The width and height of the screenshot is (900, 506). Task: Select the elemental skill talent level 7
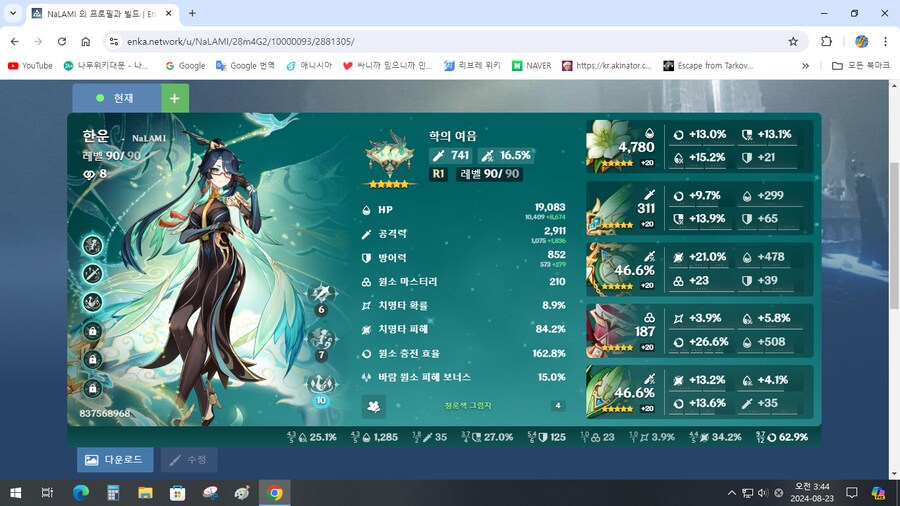point(321,344)
